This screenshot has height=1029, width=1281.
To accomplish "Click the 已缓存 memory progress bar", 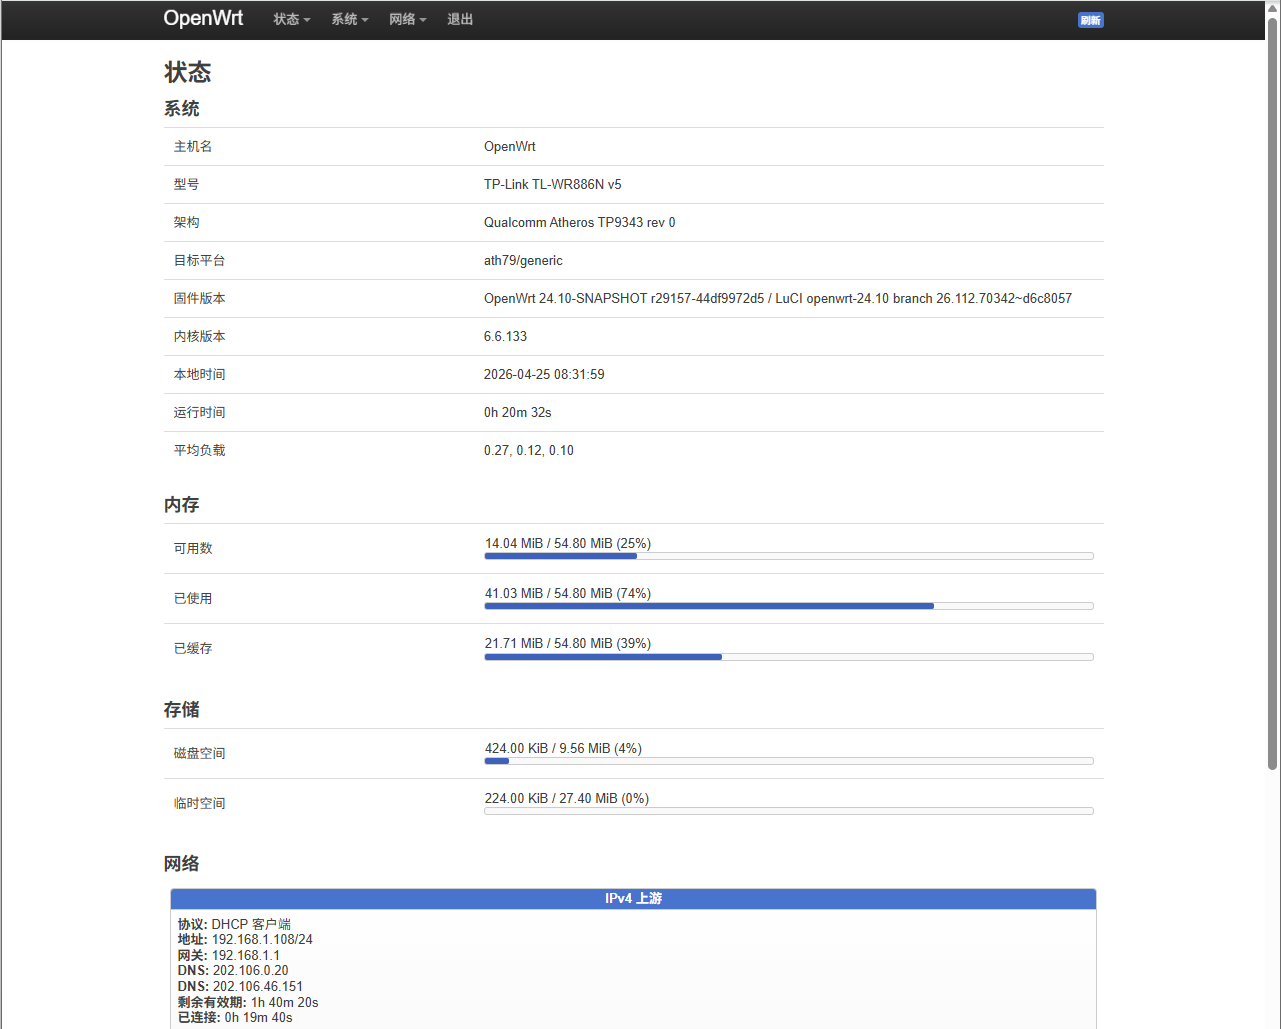I will click(789, 657).
